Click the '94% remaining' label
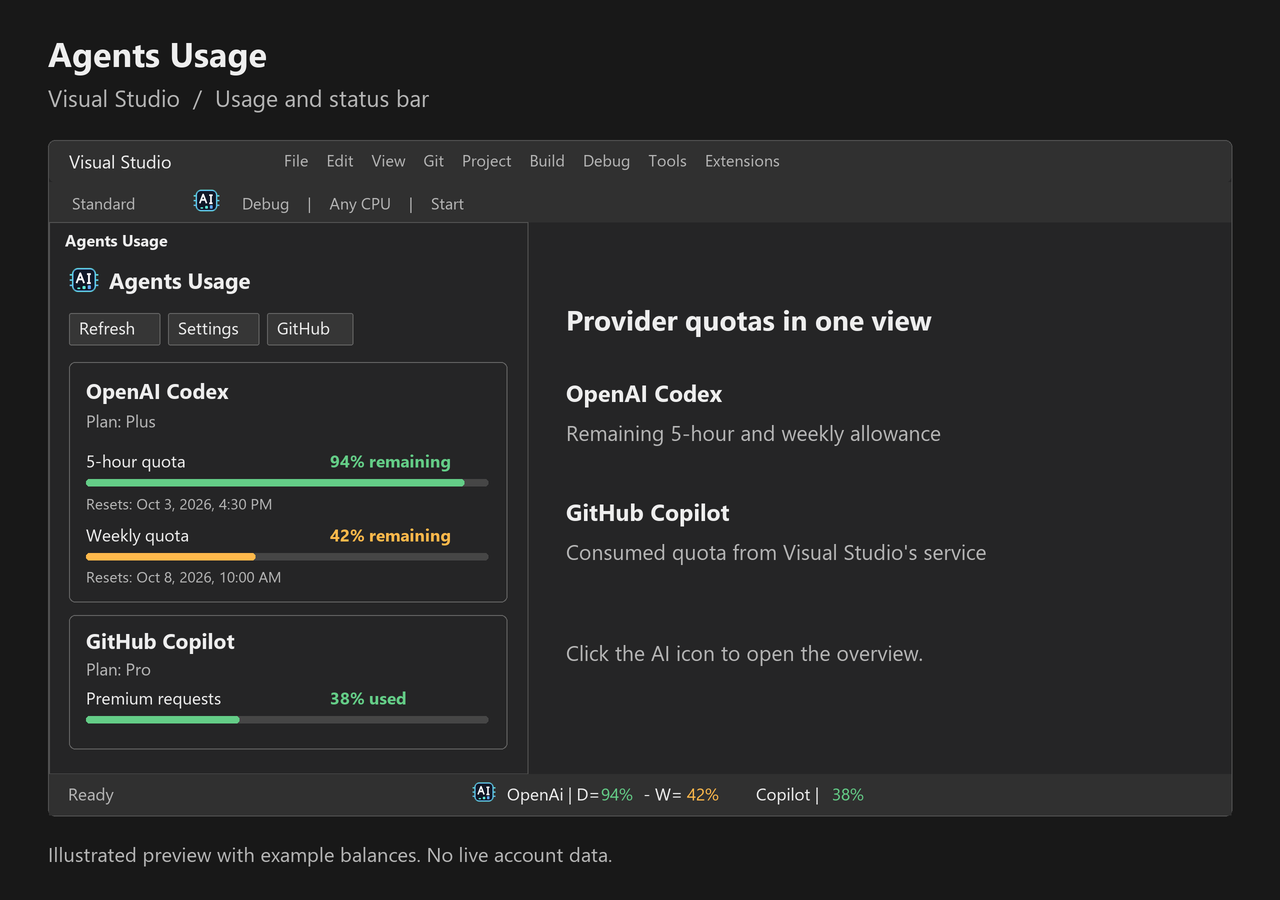1280x900 pixels. pos(390,462)
